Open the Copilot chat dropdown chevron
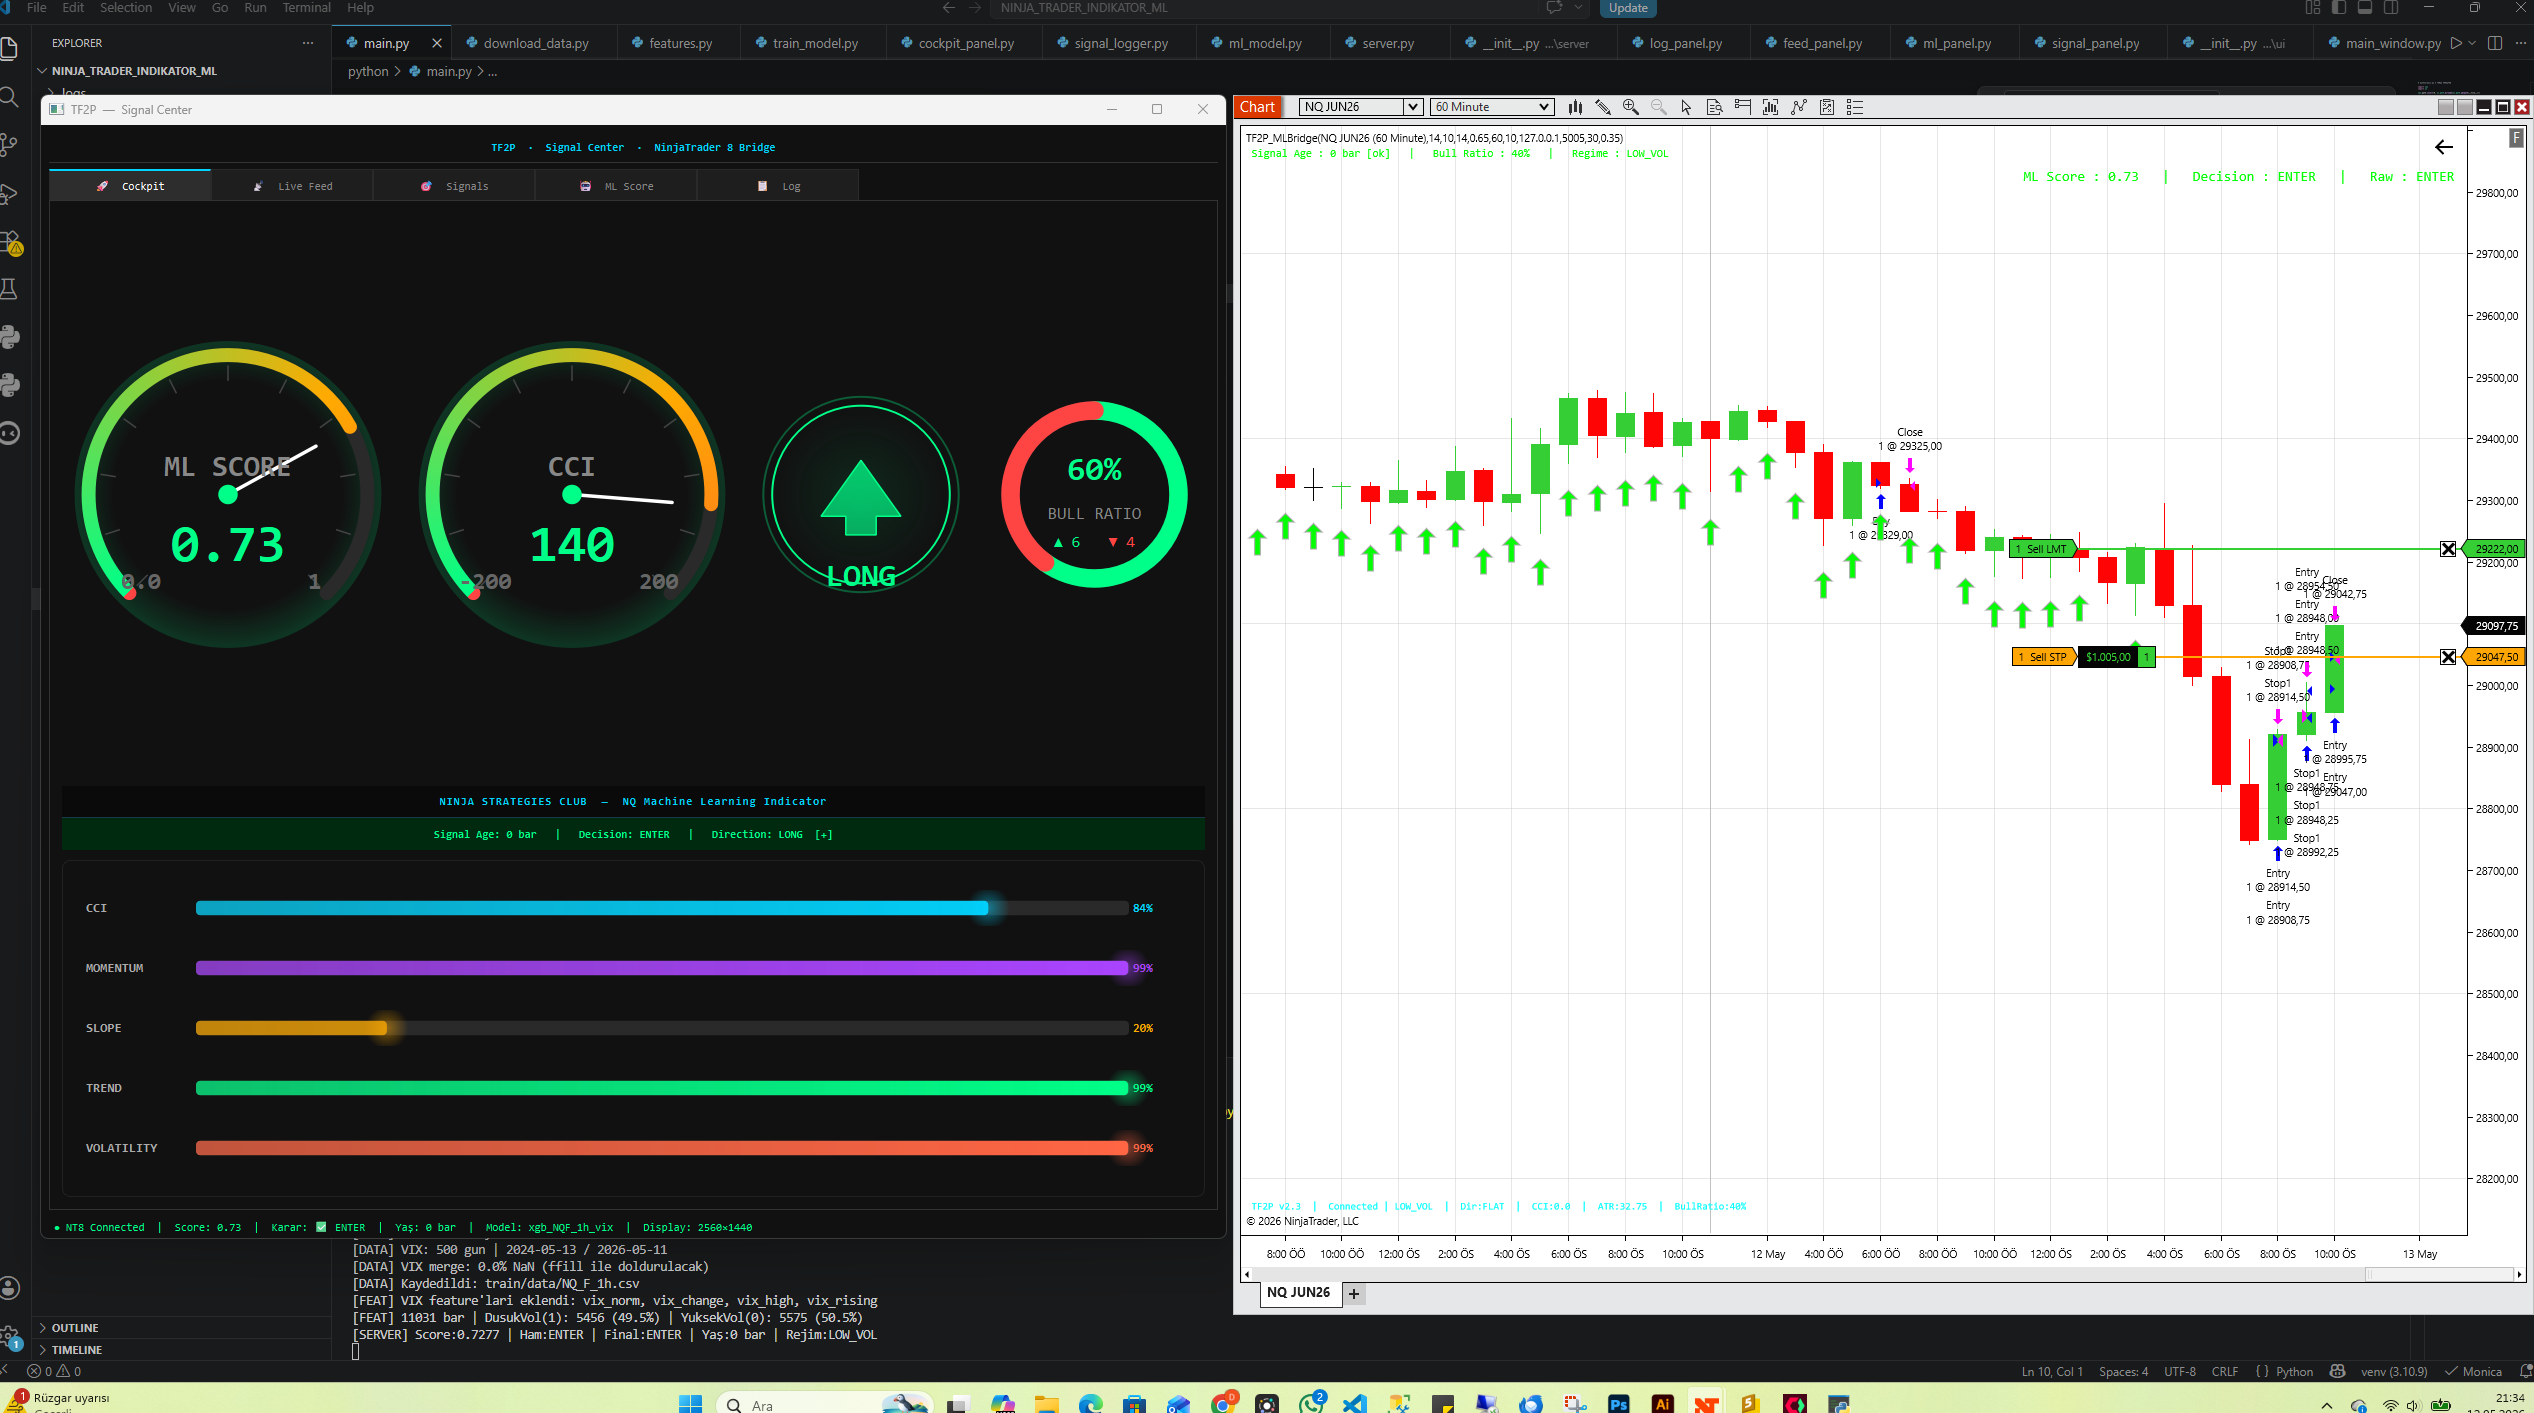The image size is (2534, 1413). point(1578,8)
